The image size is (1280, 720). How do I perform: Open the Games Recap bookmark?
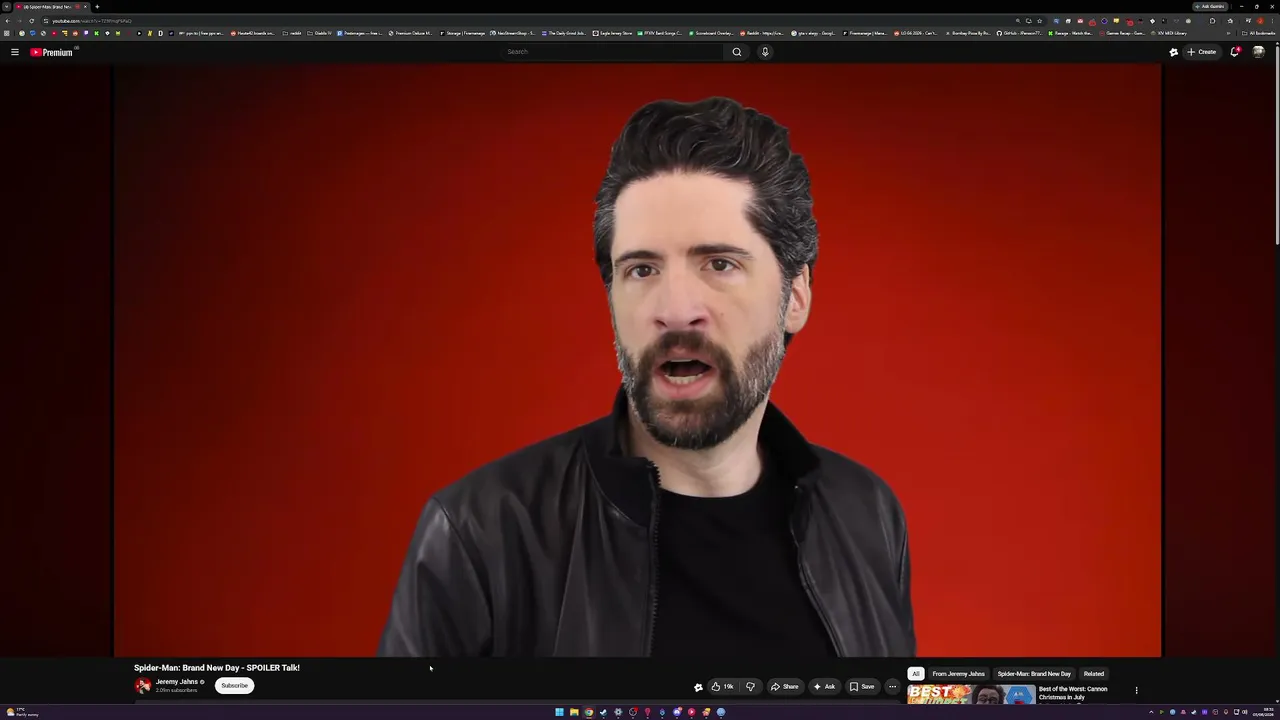[x=1121, y=33]
